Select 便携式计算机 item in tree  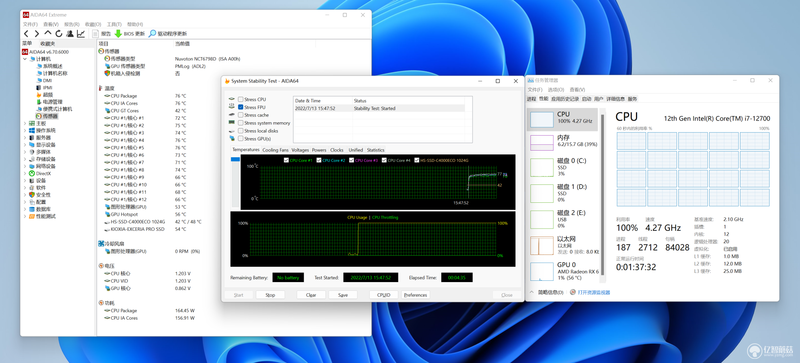click(x=54, y=109)
